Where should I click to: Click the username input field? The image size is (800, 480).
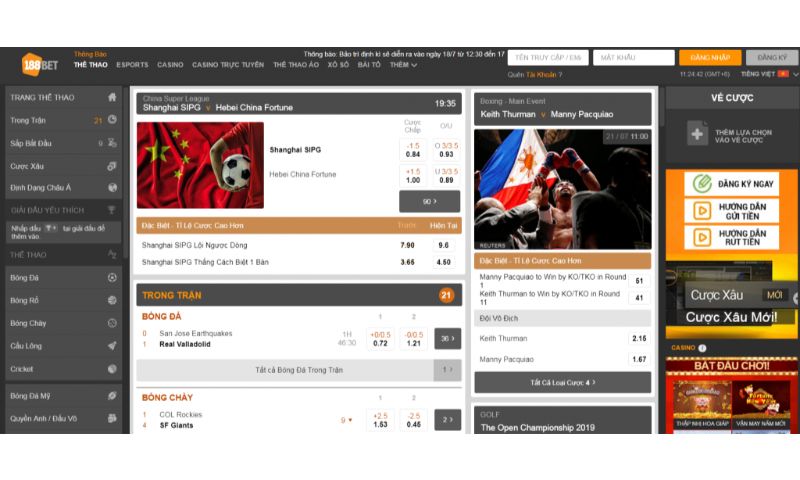548,58
